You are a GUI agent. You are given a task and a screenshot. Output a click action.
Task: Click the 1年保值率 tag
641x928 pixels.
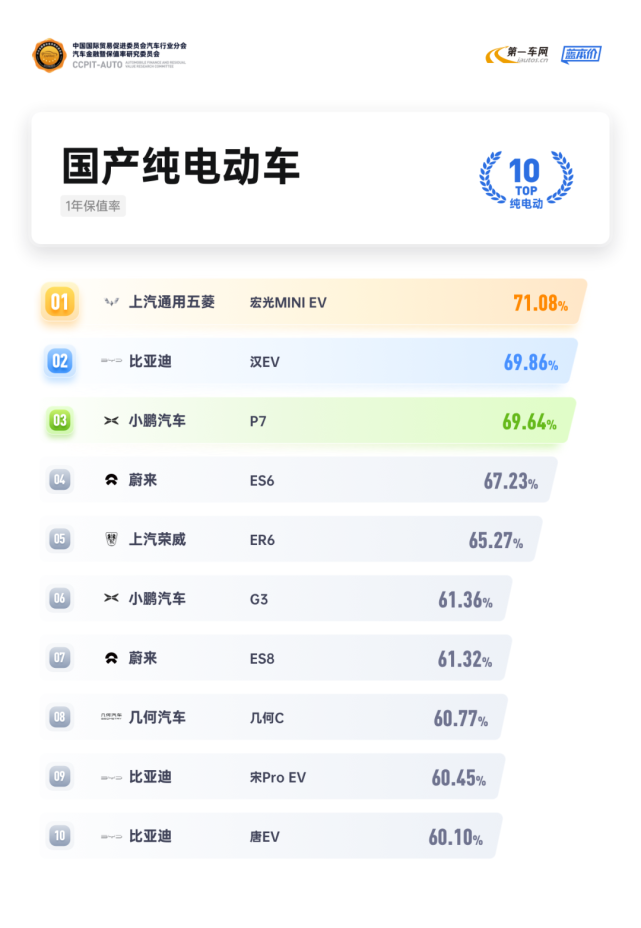[93, 206]
